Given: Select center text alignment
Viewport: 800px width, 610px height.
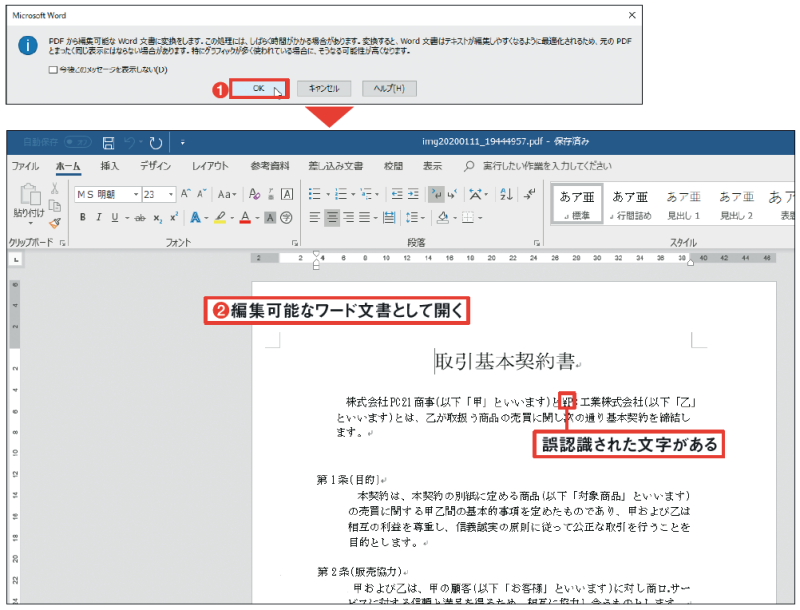Looking at the screenshot, I should 332,217.
